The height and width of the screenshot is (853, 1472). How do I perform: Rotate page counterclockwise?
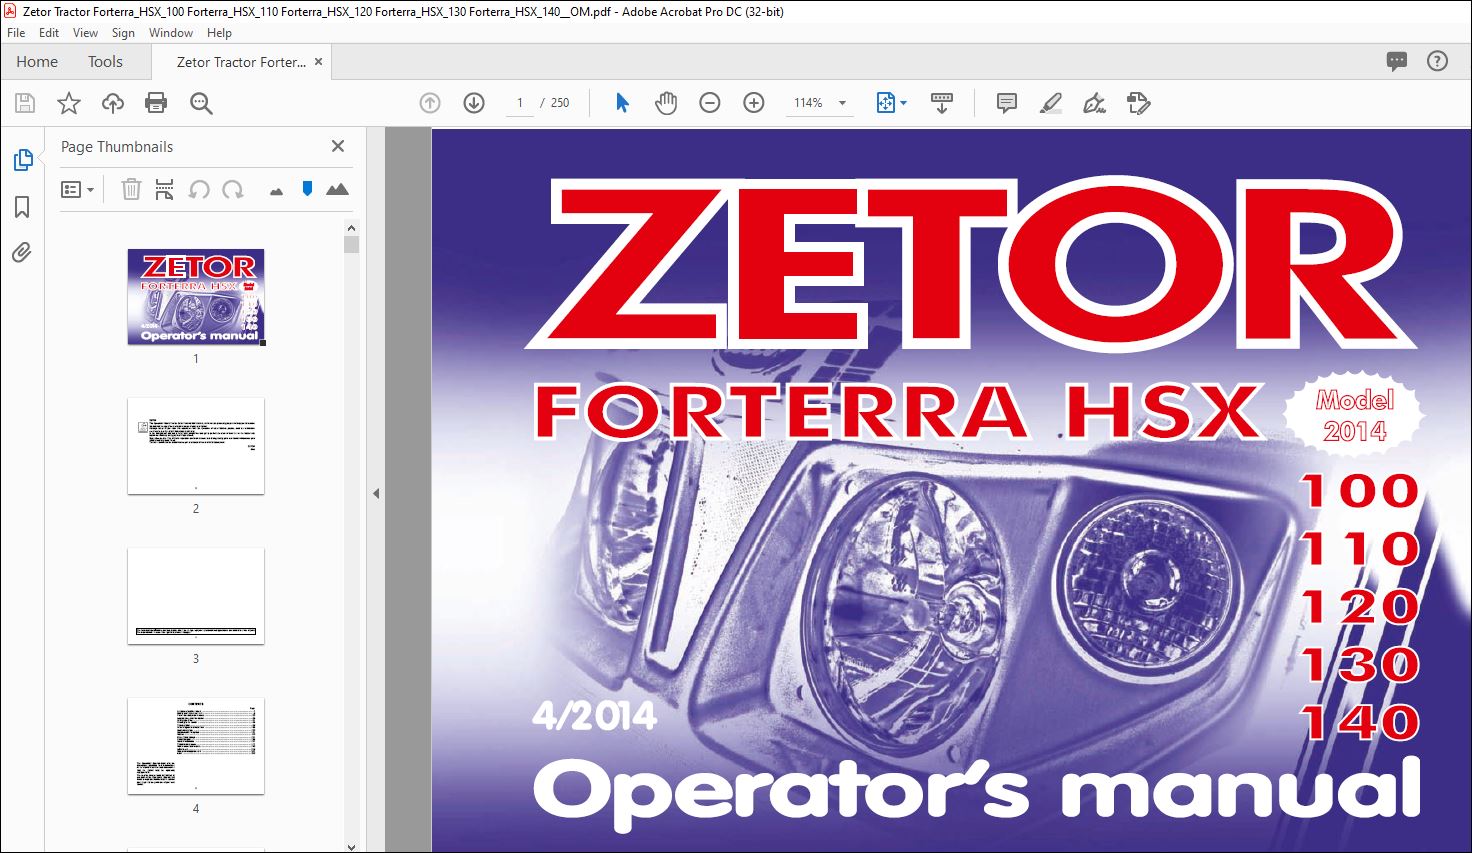[199, 189]
